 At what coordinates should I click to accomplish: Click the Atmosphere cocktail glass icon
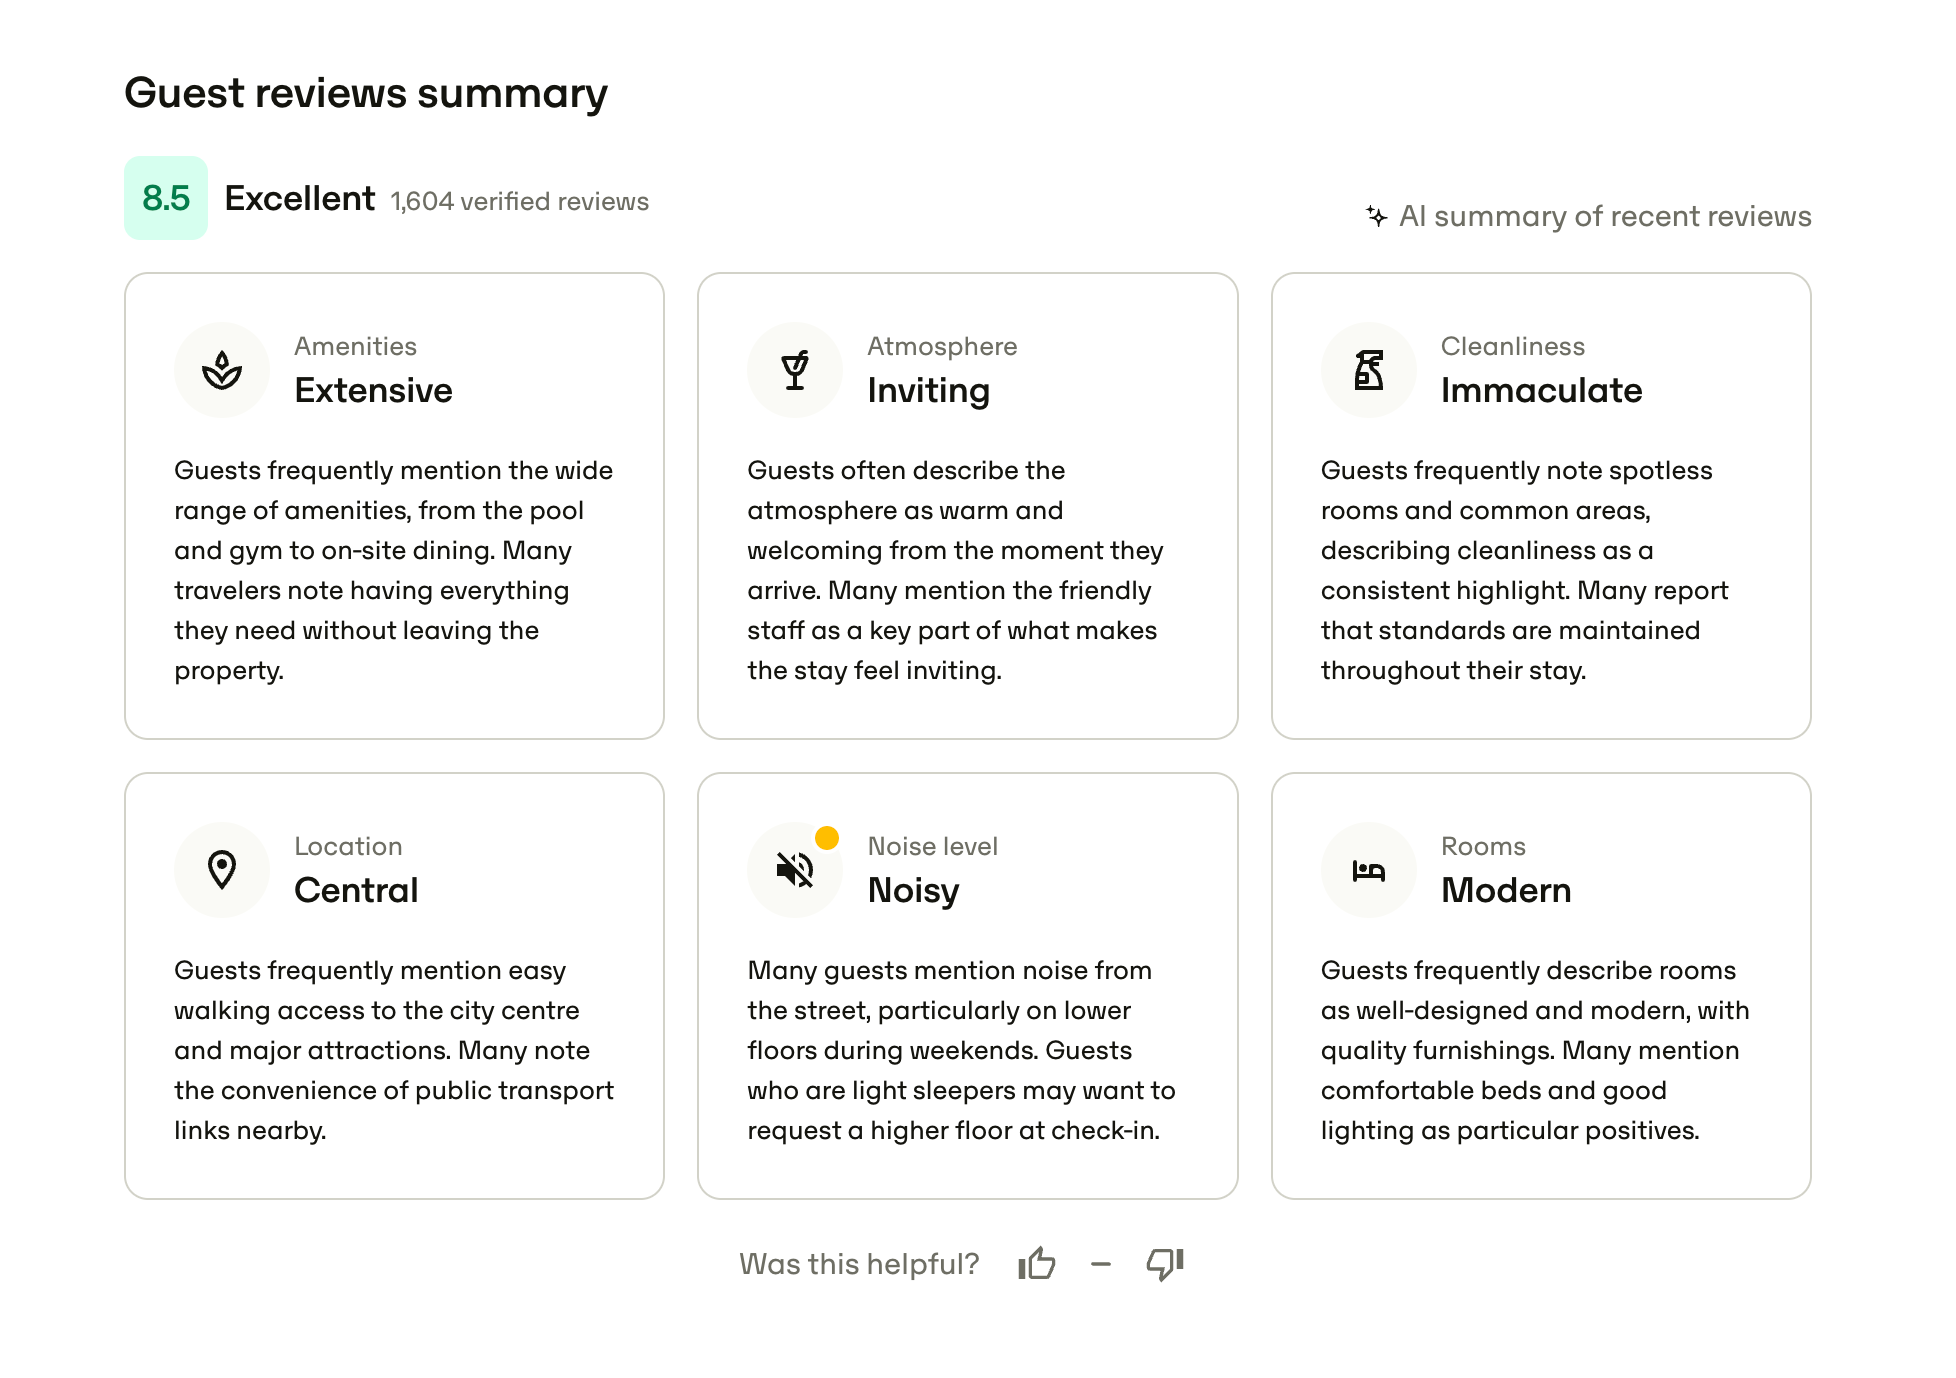coord(795,370)
